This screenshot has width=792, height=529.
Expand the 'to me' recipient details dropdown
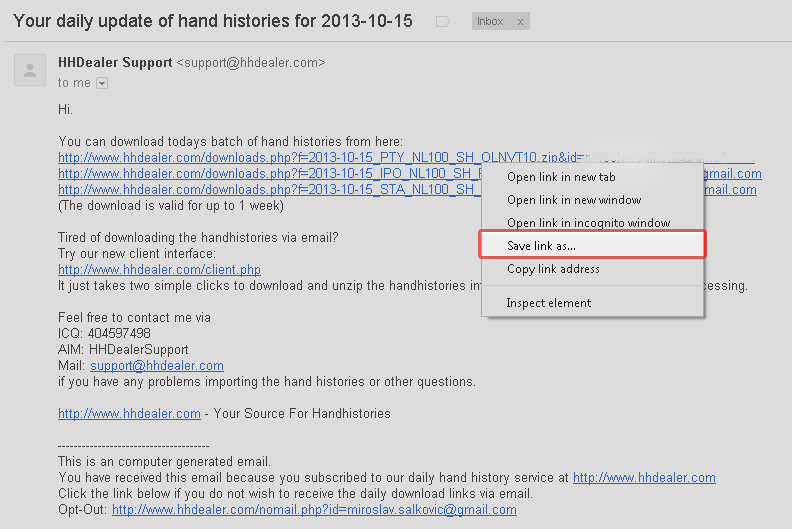pos(102,83)
